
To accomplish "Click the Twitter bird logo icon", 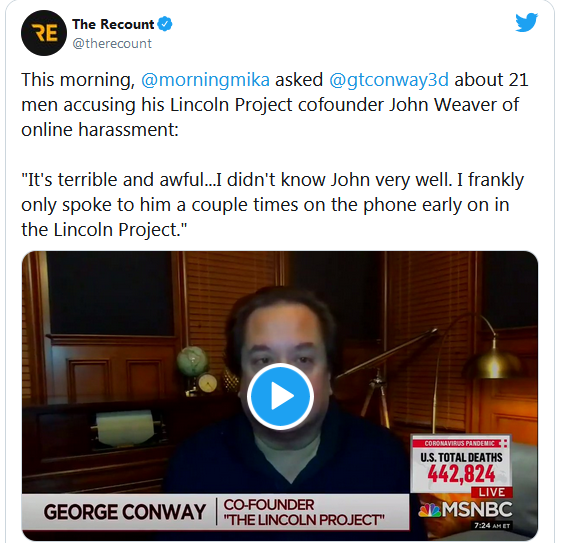I will click(x=526, y=23).
